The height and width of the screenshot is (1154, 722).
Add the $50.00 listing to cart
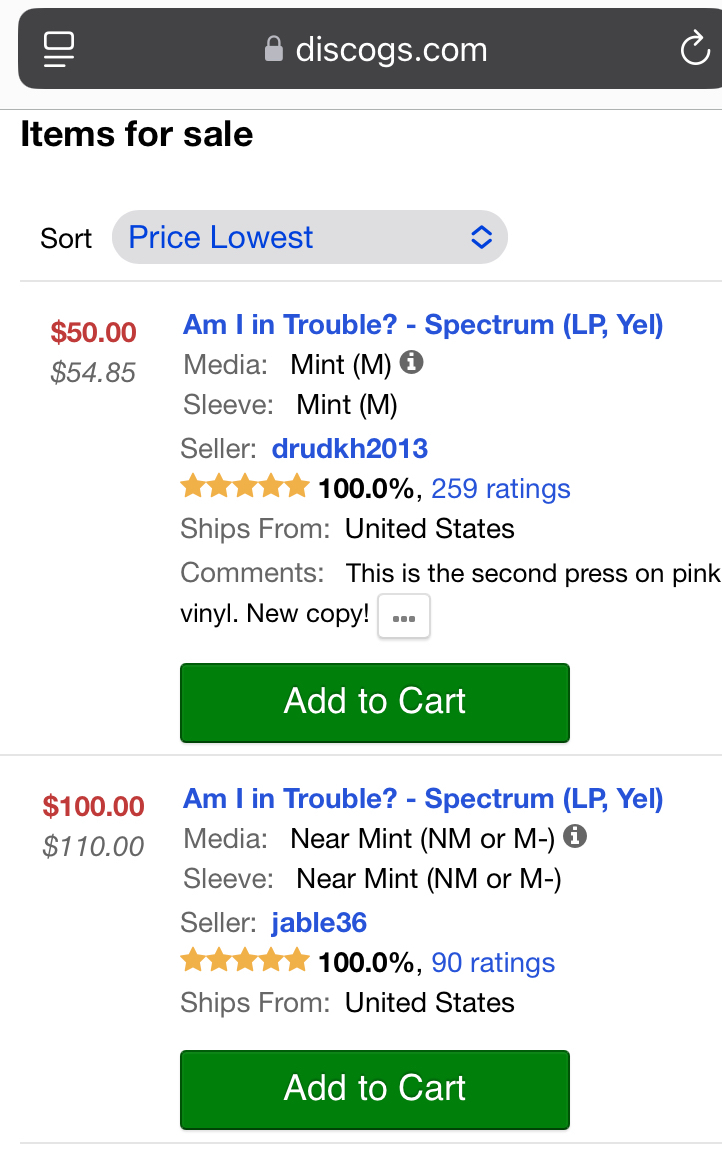tap(374, 702)
